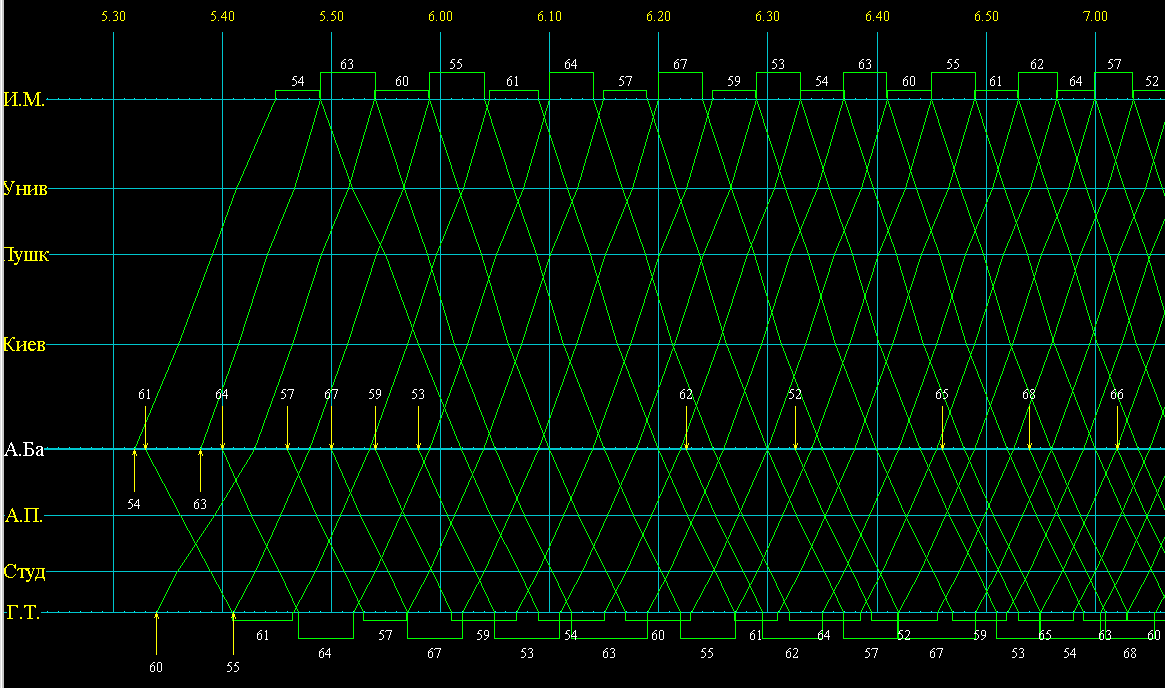Select the 6.00 time label at top
Image resolution: width=1165 pixels, height=688 pixels.
(x=440, y=16)
